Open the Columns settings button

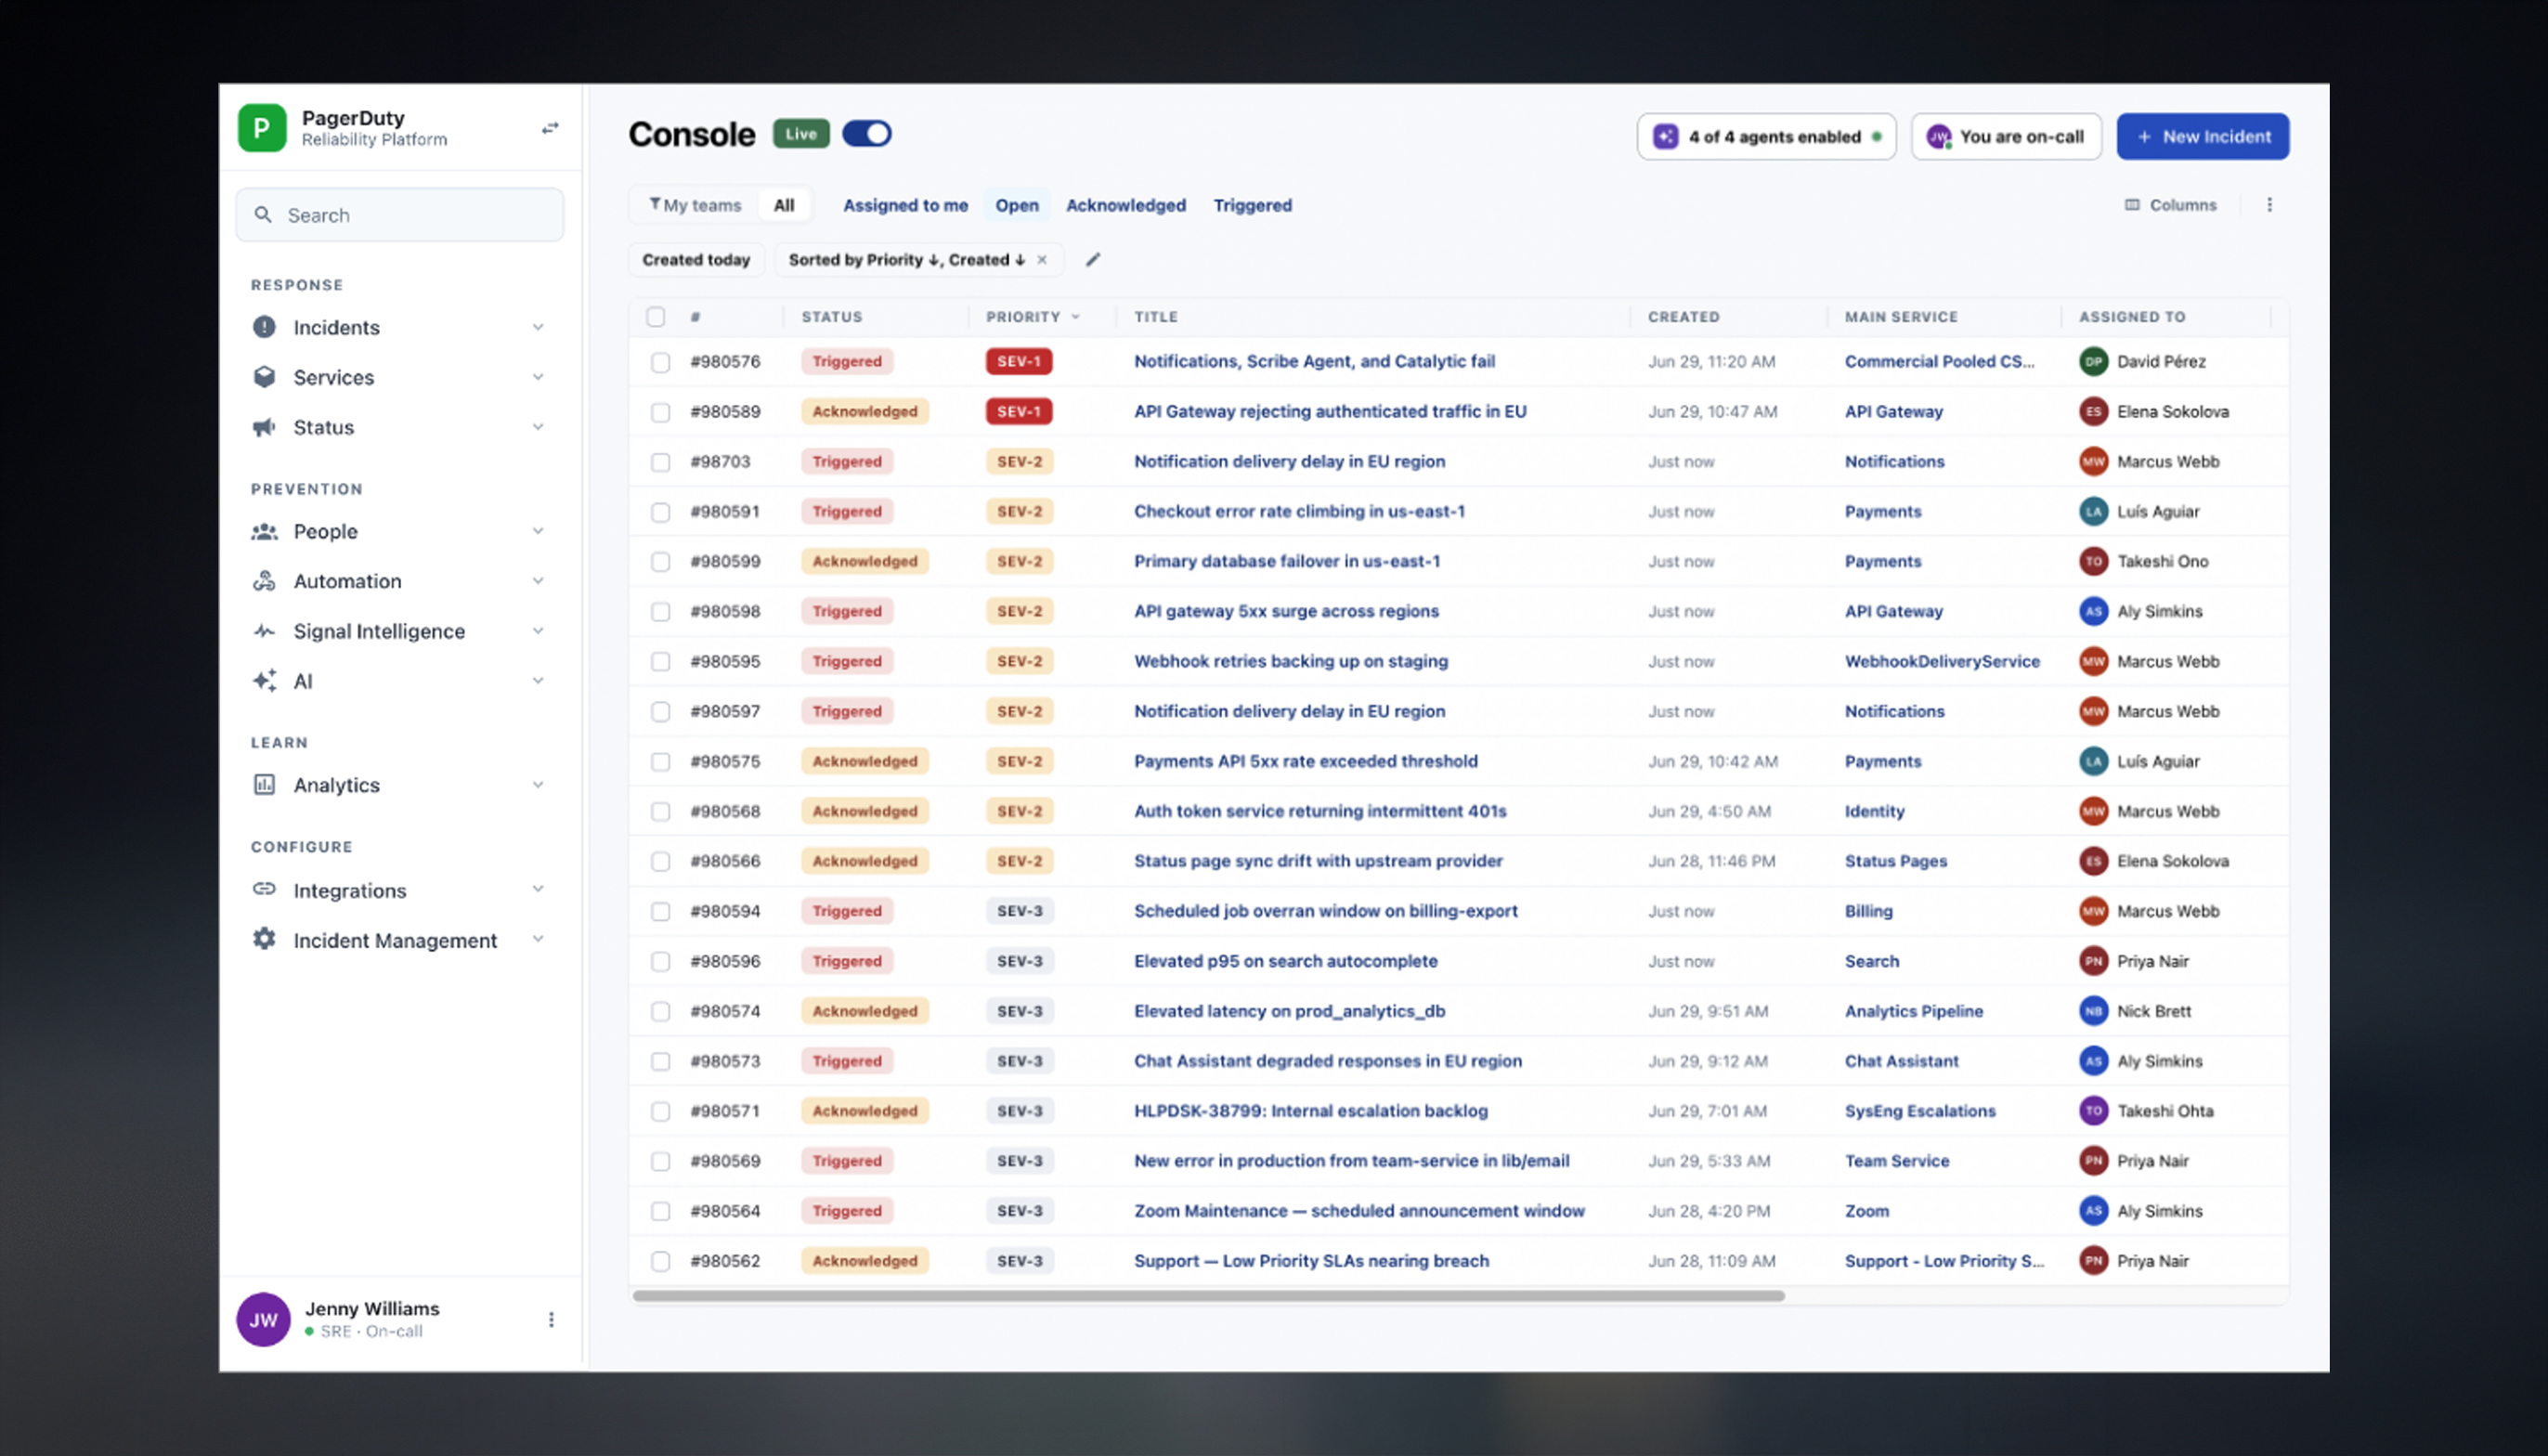[x=2170, y=205]
